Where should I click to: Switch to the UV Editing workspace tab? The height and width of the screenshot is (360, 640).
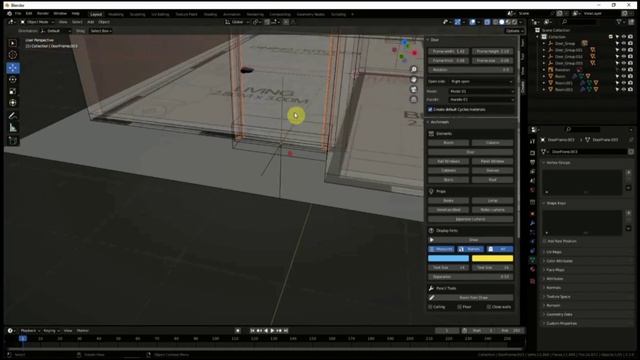[160, 14]
